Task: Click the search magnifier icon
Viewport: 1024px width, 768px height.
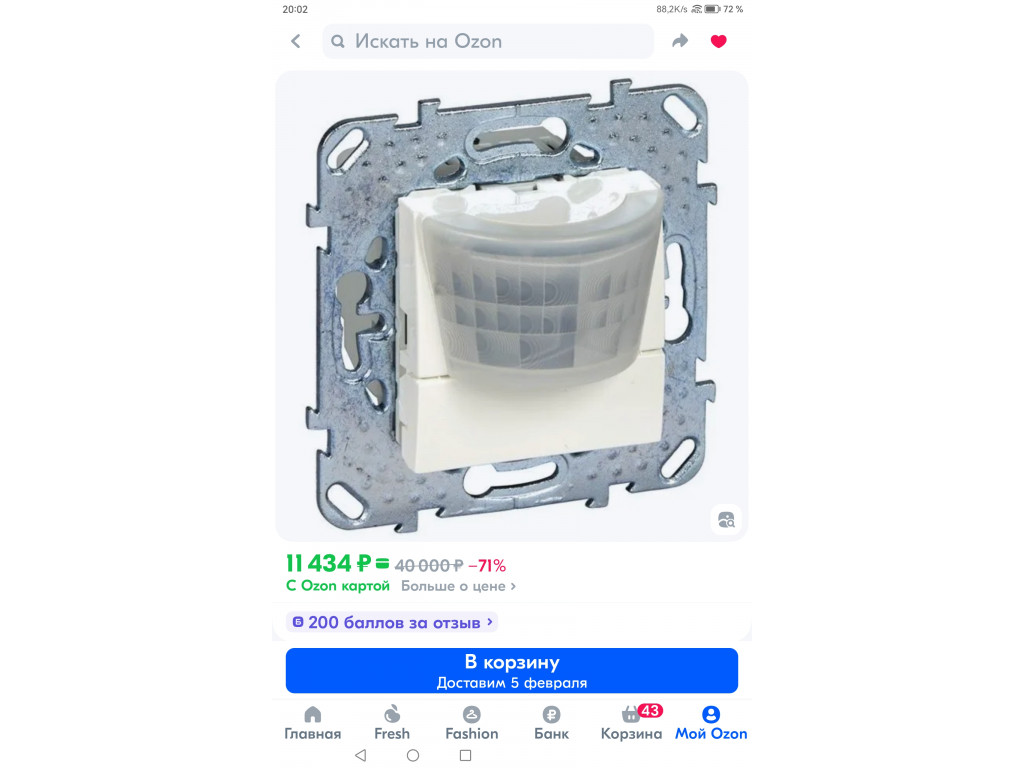Action: (338, 41)
